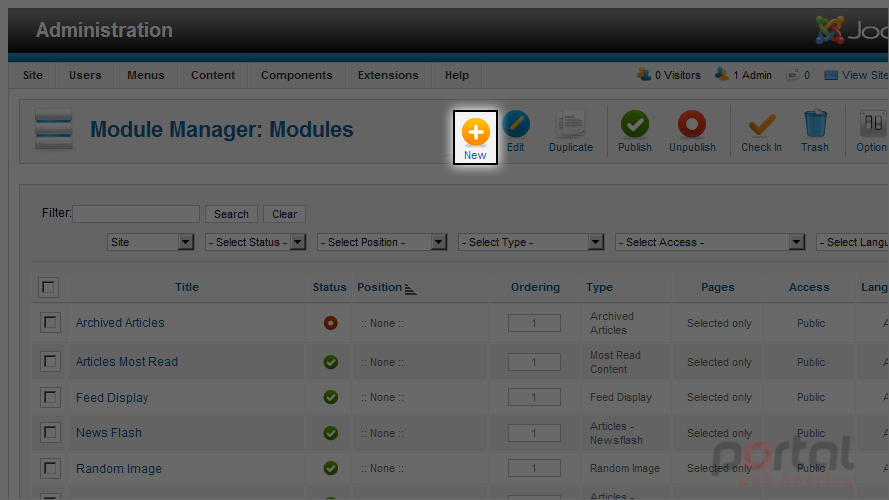Open the Random Image module link
Screen dimensions: 889x500
point(119,469)
